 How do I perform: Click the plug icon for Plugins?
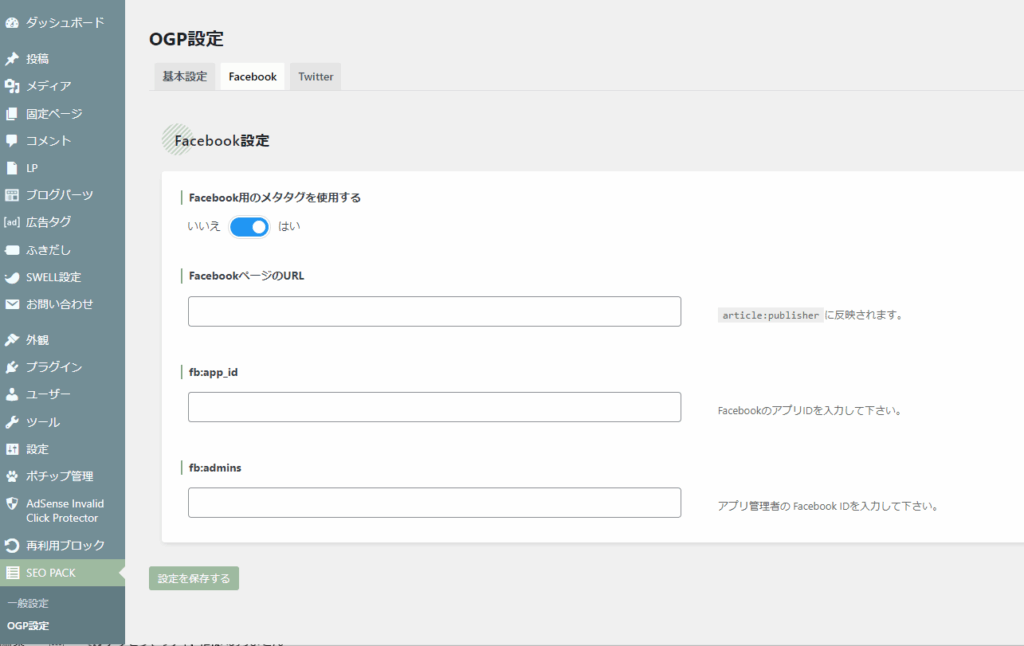12,367
